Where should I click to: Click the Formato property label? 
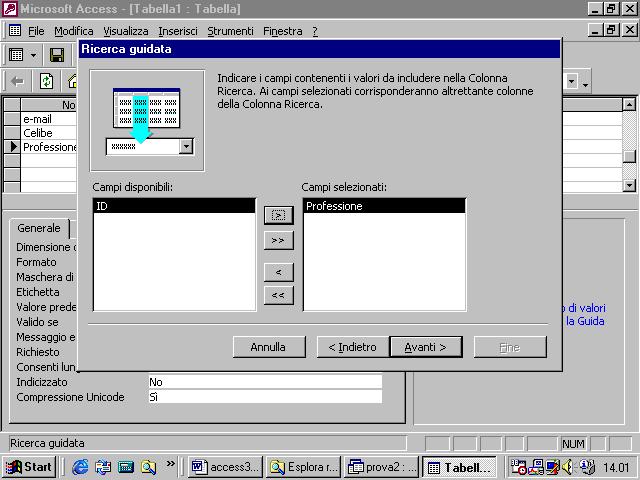tap(36, 262)
